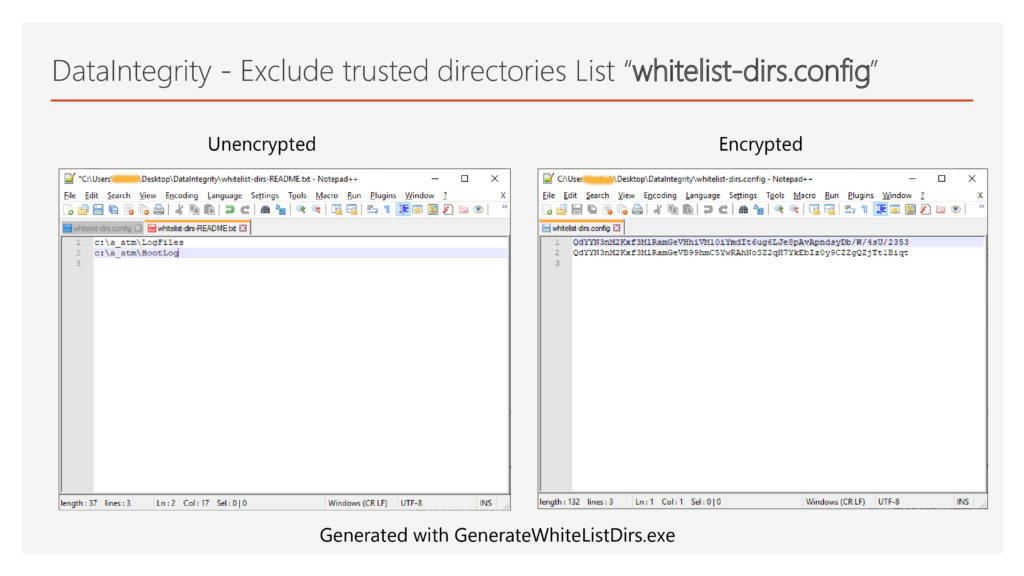Click the Save icon in the README window toolbar
Image resolution: width=1024 pixels, height=576 pixels.
[98, 210]
